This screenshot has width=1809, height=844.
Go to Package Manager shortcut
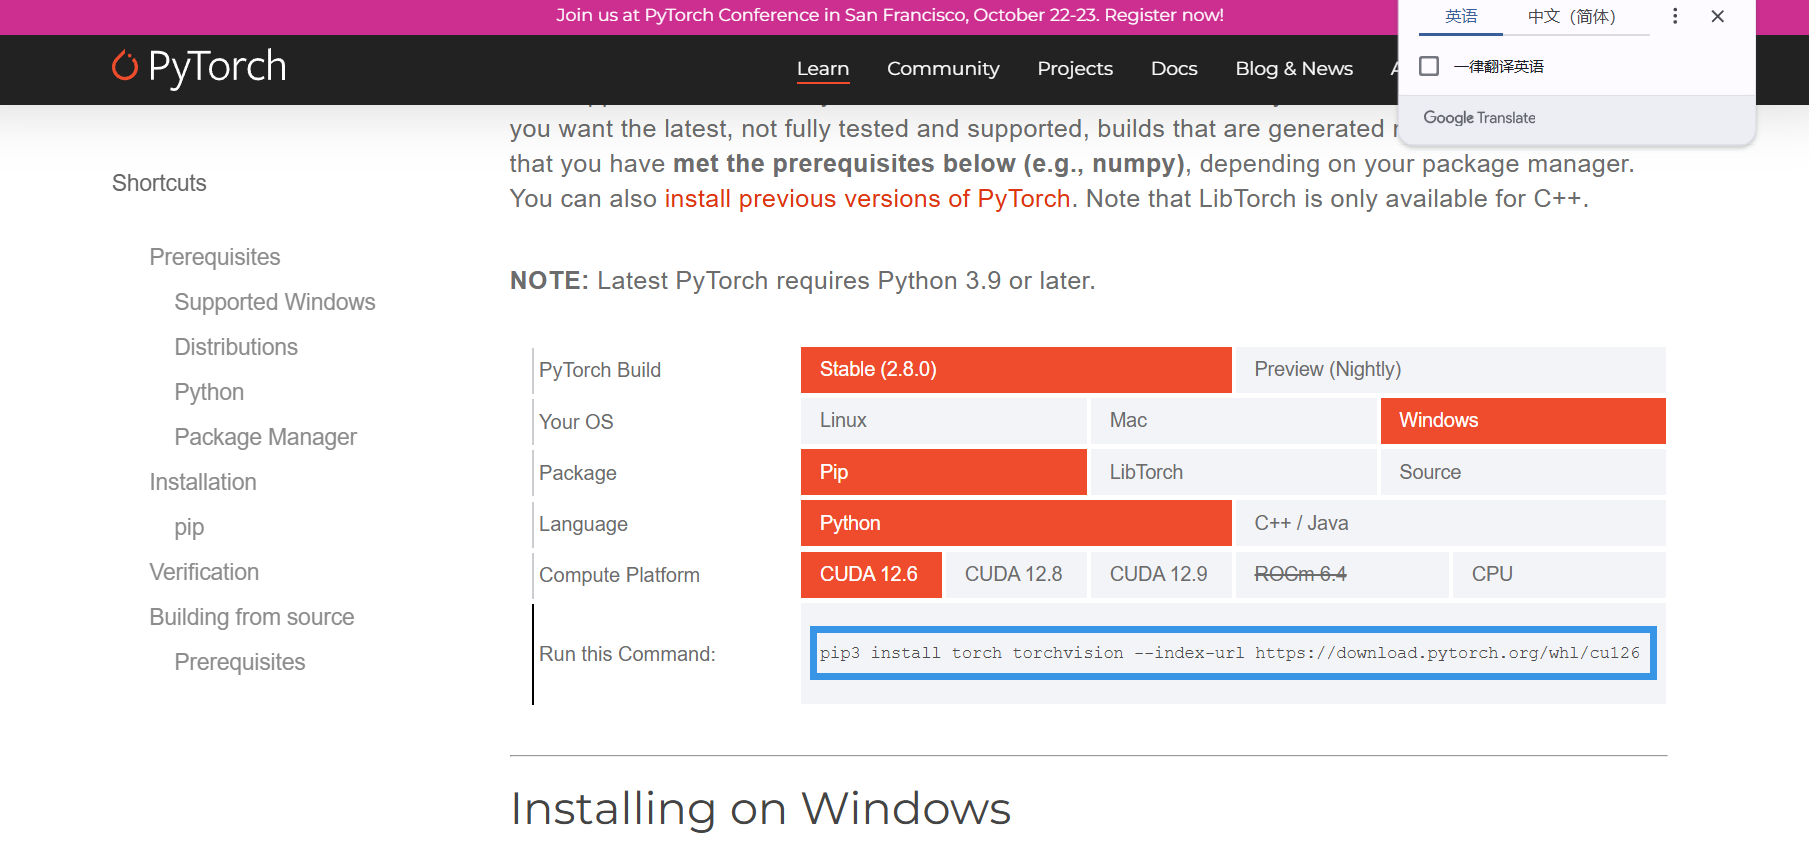(x=265, y=437)
